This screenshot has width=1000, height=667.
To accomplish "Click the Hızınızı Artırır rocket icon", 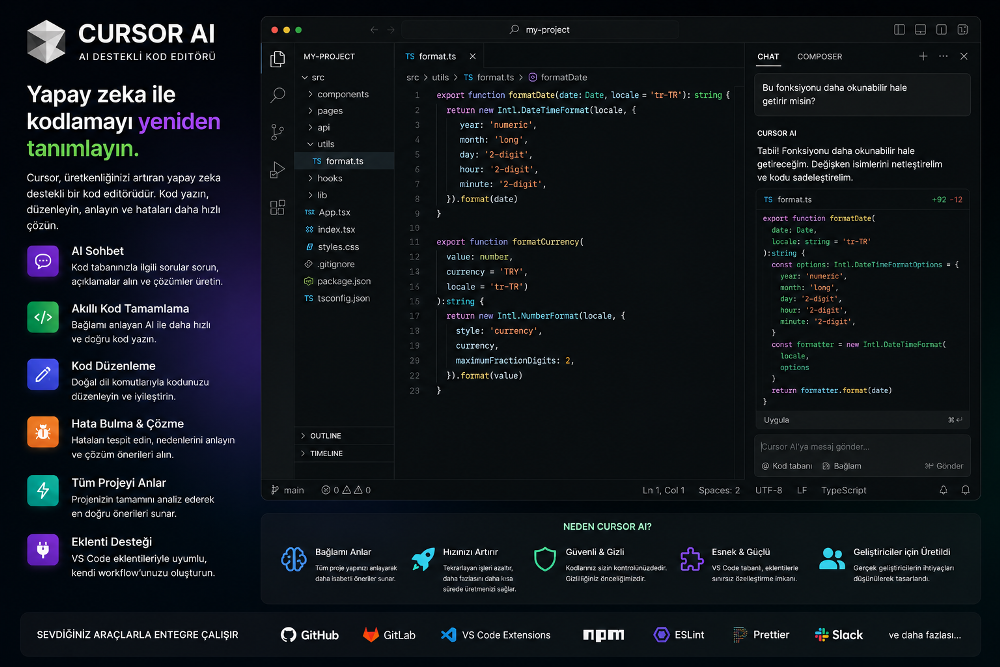I will pyautogui.click(x=423, y=559).
